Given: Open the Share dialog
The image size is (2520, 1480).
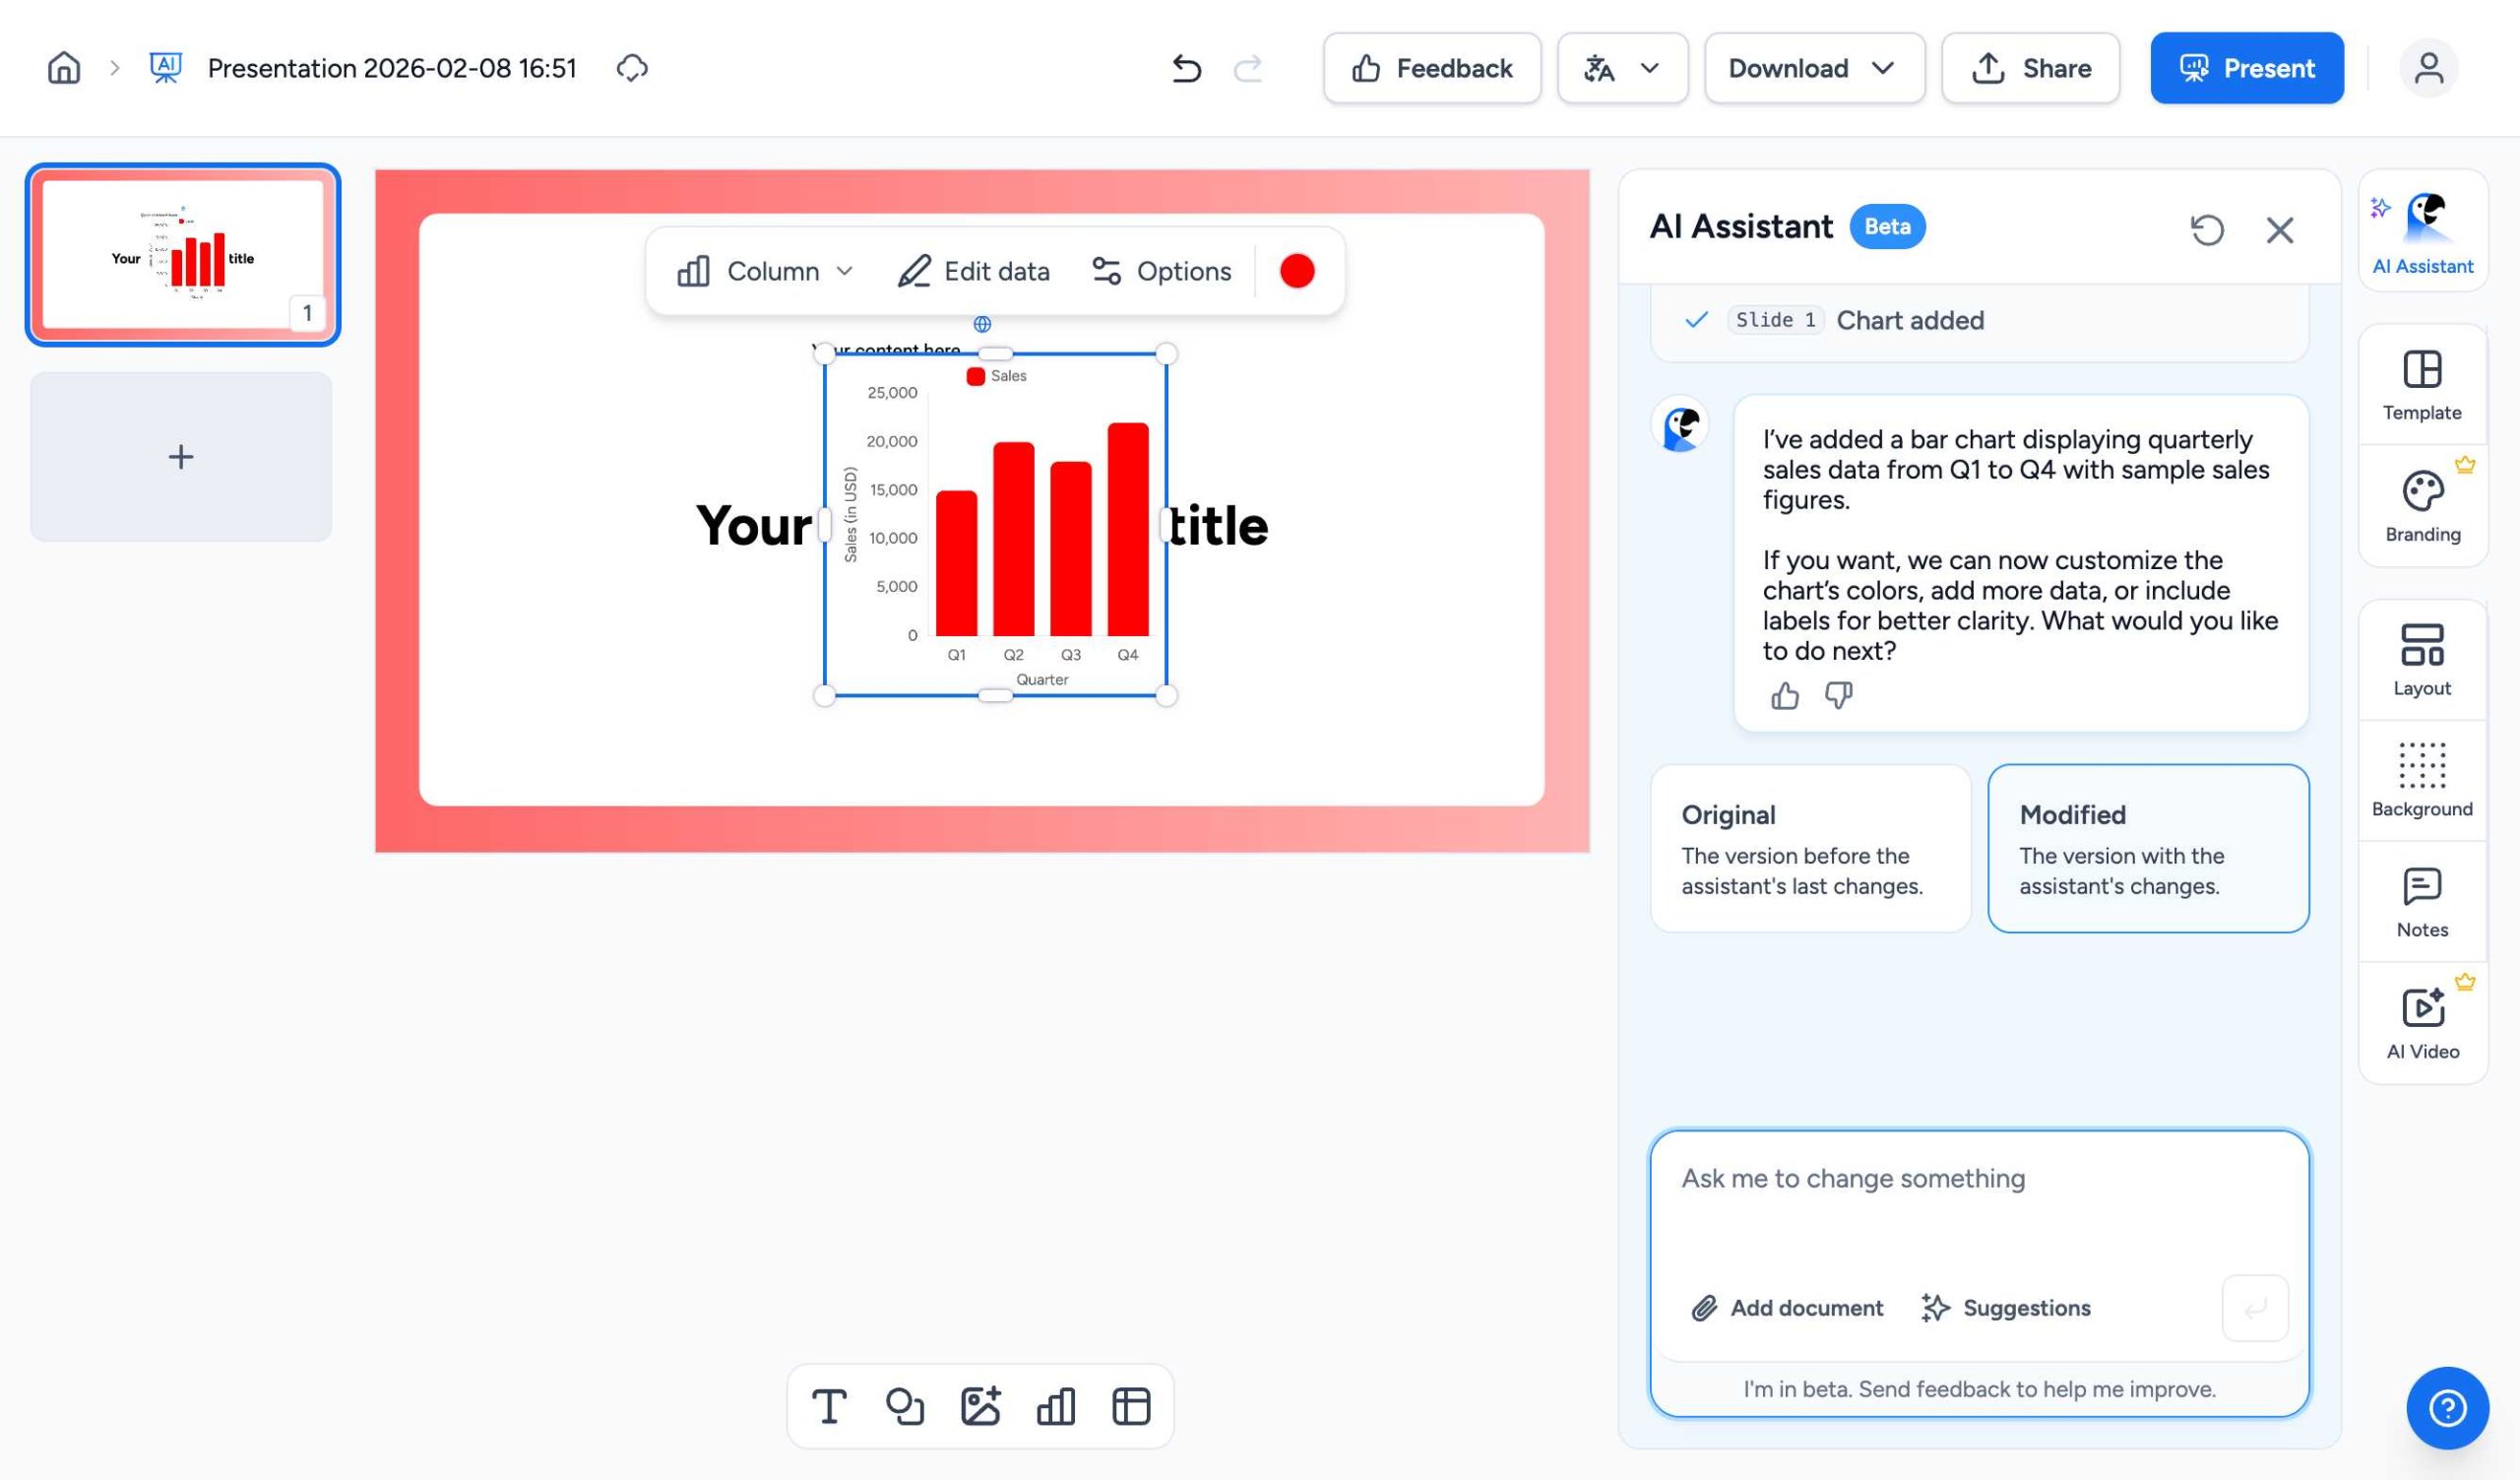Looking at the screenshot, I should [x=2031, y=68].
